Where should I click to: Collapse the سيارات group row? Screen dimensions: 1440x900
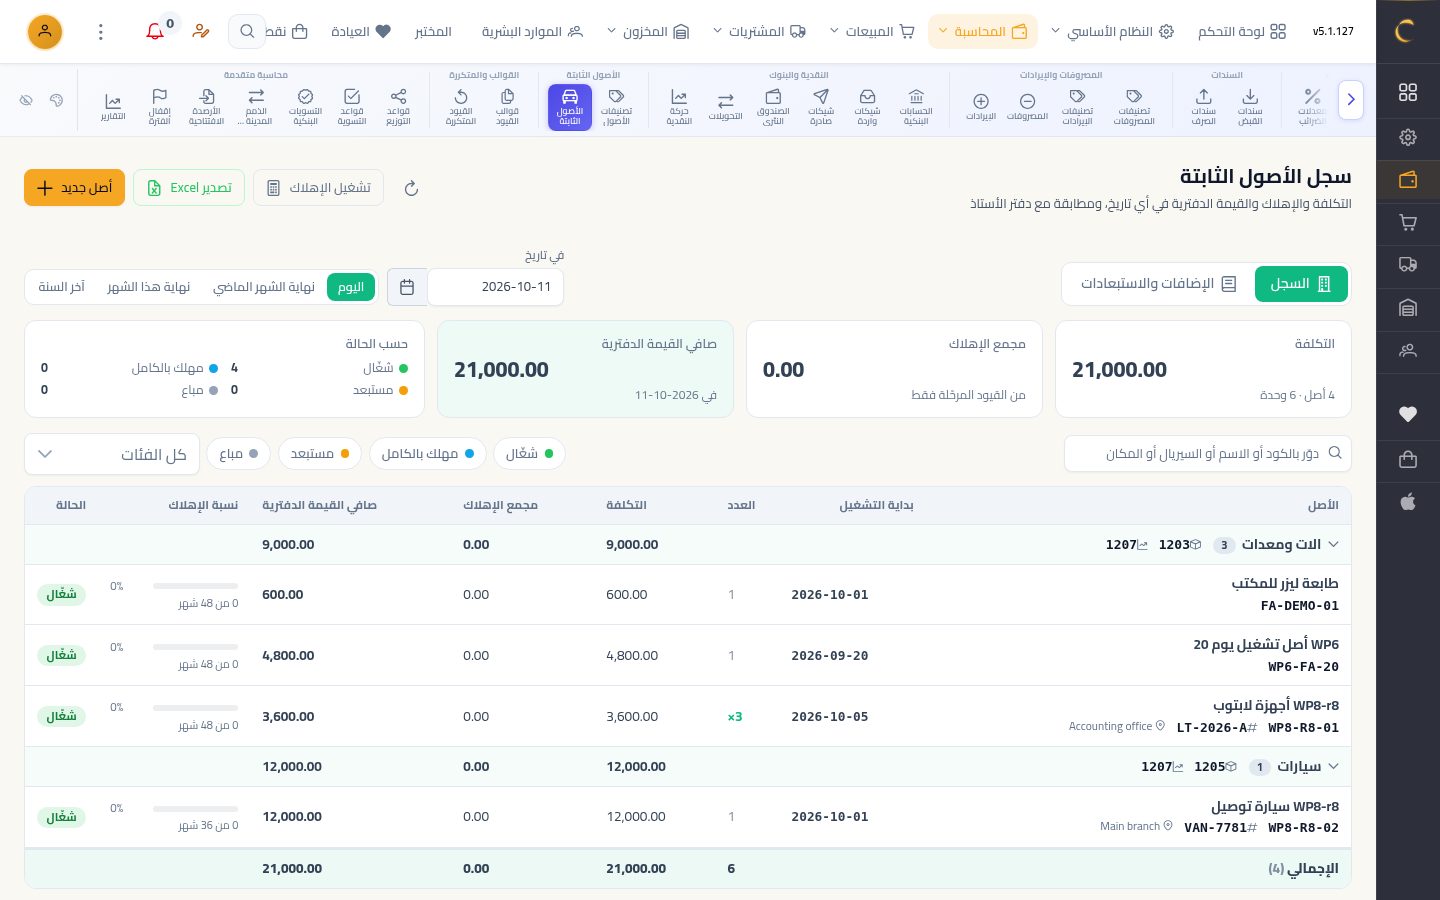1332,767
